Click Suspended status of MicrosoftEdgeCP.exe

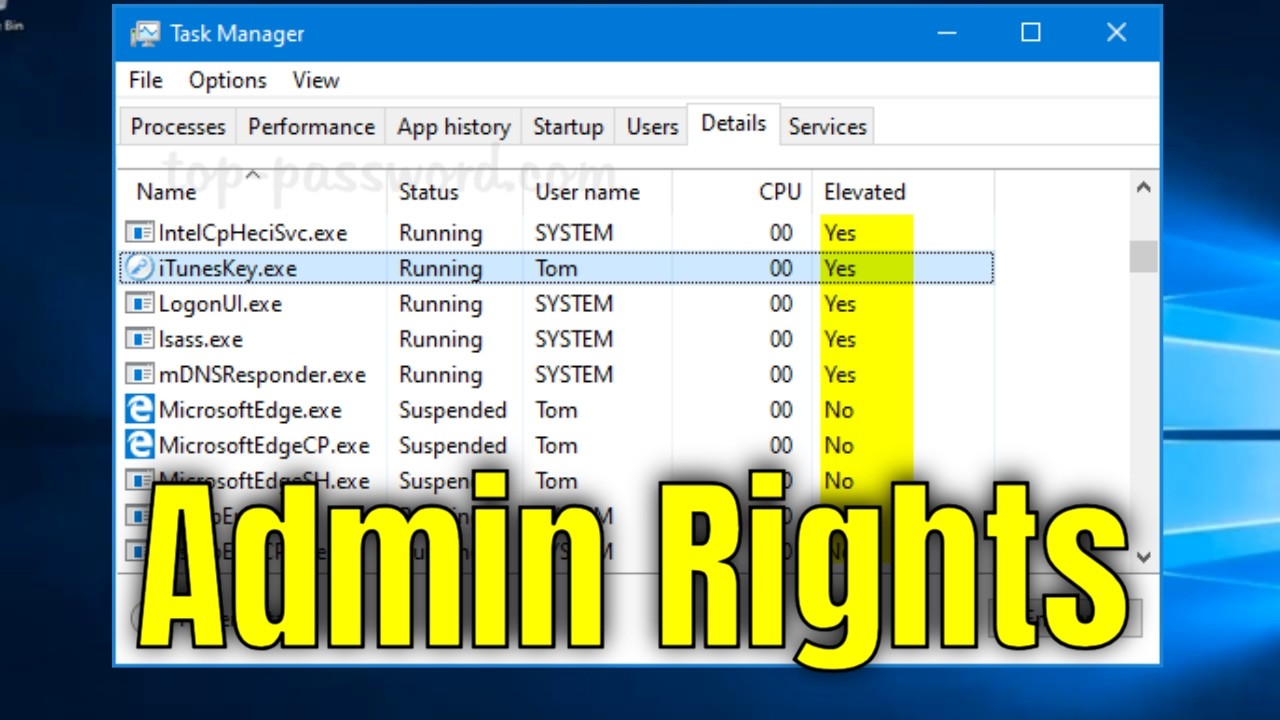(453, 445)
